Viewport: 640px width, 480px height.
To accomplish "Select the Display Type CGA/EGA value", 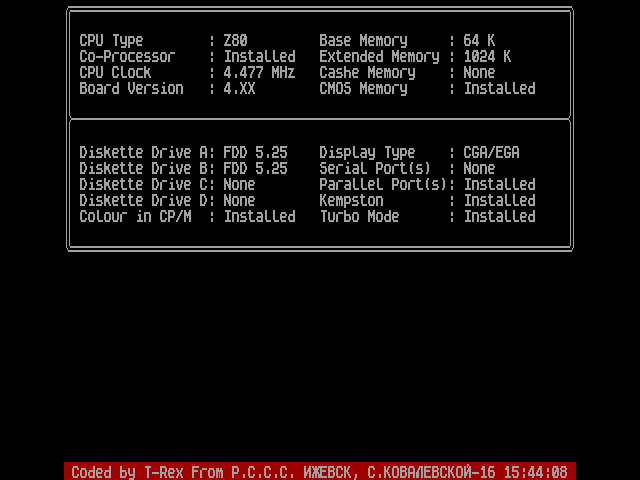I will pos(491,153).
